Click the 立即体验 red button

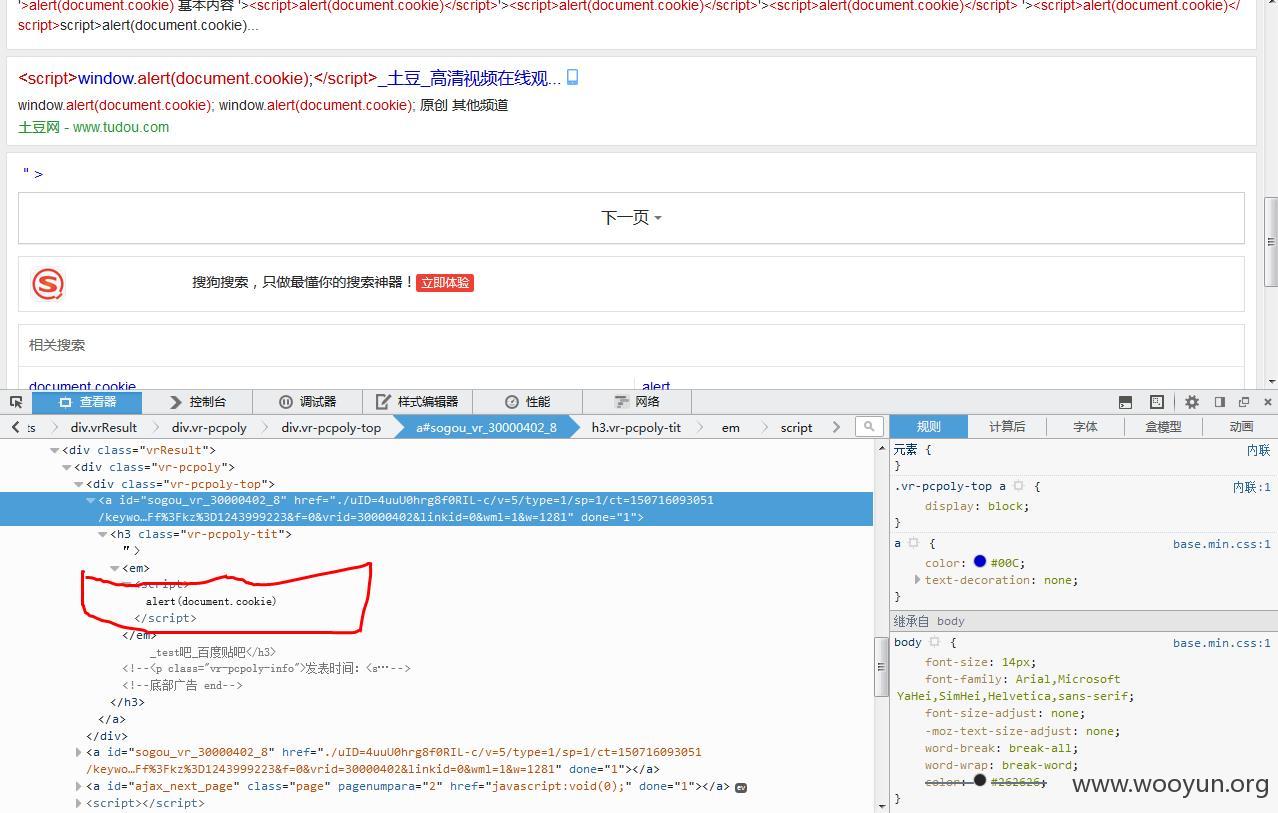click(445, 283)
